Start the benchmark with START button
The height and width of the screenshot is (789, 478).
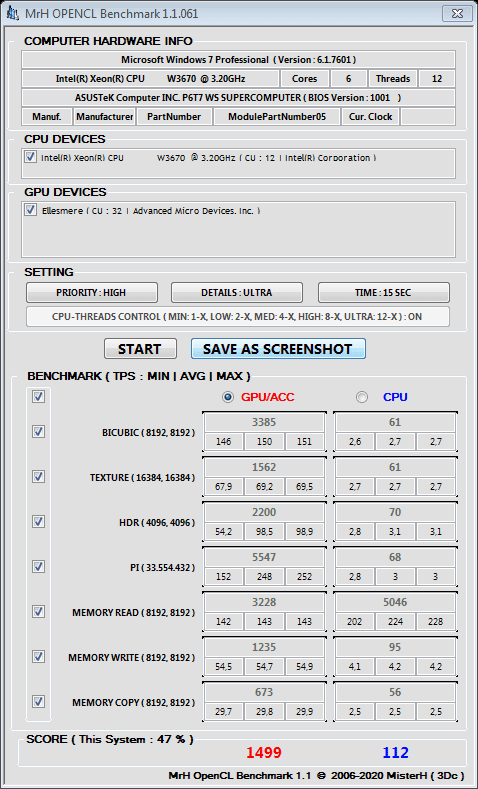[140, 349]
